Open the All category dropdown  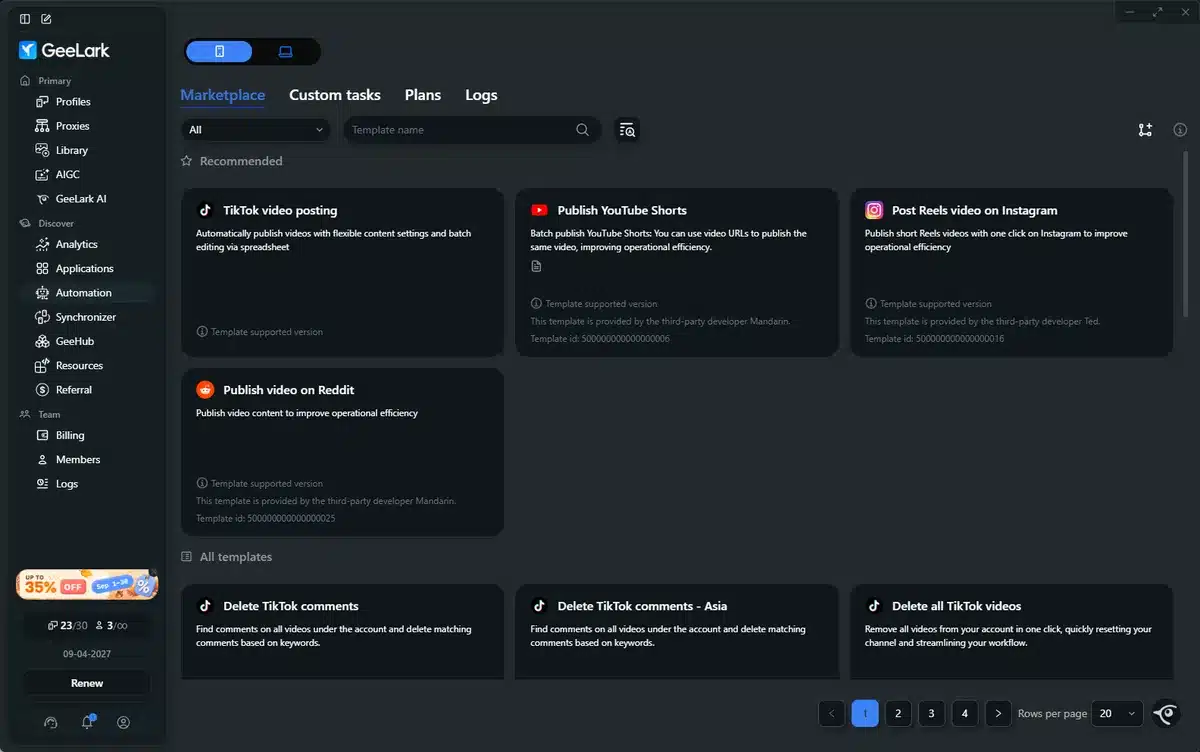256,130
